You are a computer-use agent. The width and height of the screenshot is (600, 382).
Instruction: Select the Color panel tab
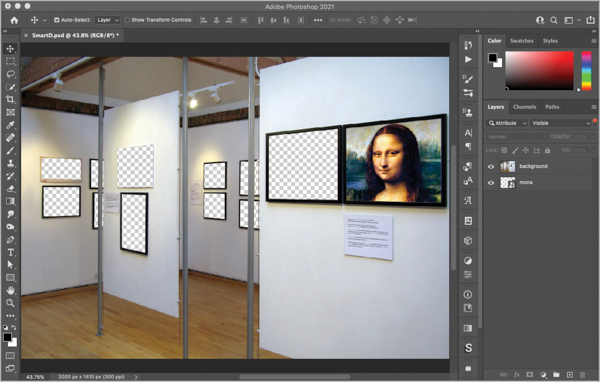click(x=494, y=41)
